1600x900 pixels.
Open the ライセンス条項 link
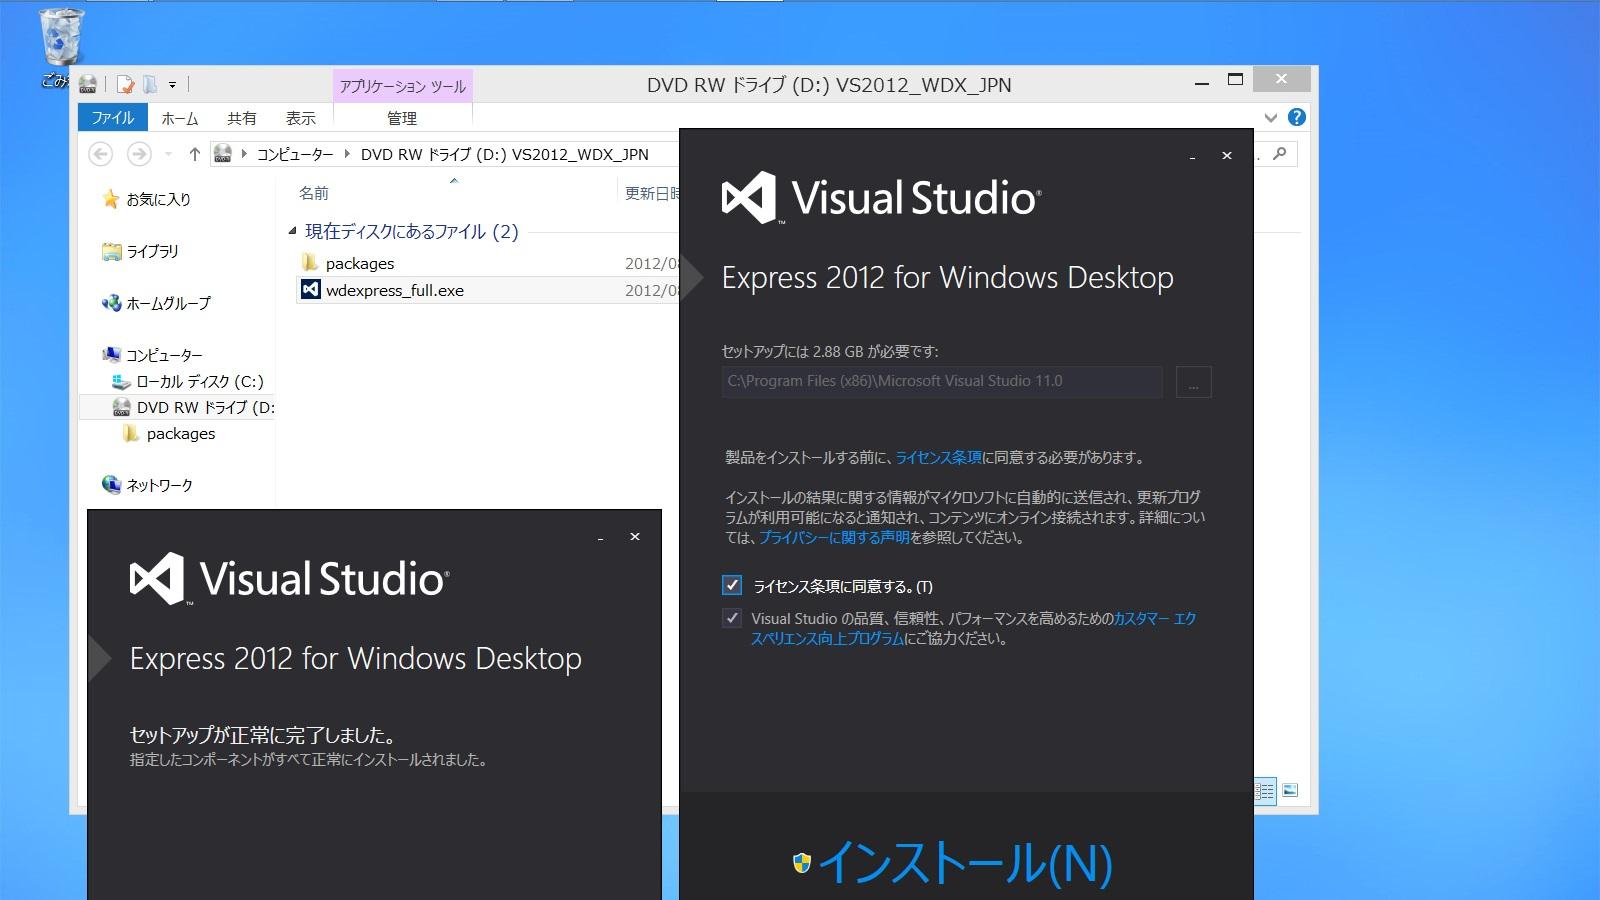pos(938,458)
